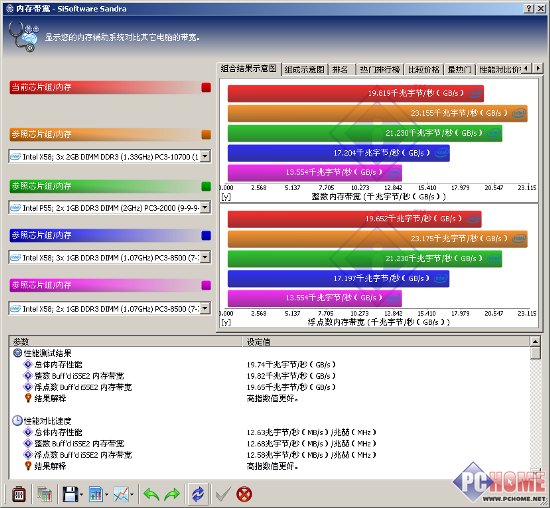Click the bar chart report icon
The image size is (550, 508).
tap(95, 494)
